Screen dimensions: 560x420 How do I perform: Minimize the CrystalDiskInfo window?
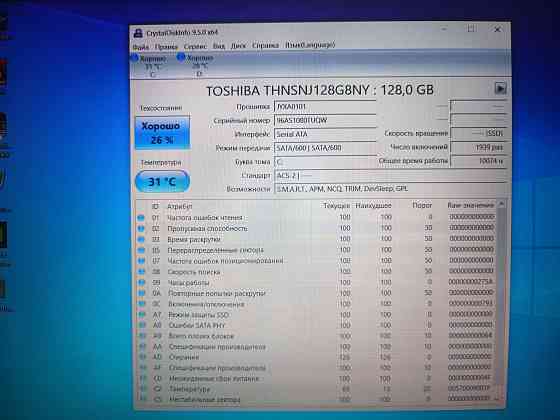point(444,29)
